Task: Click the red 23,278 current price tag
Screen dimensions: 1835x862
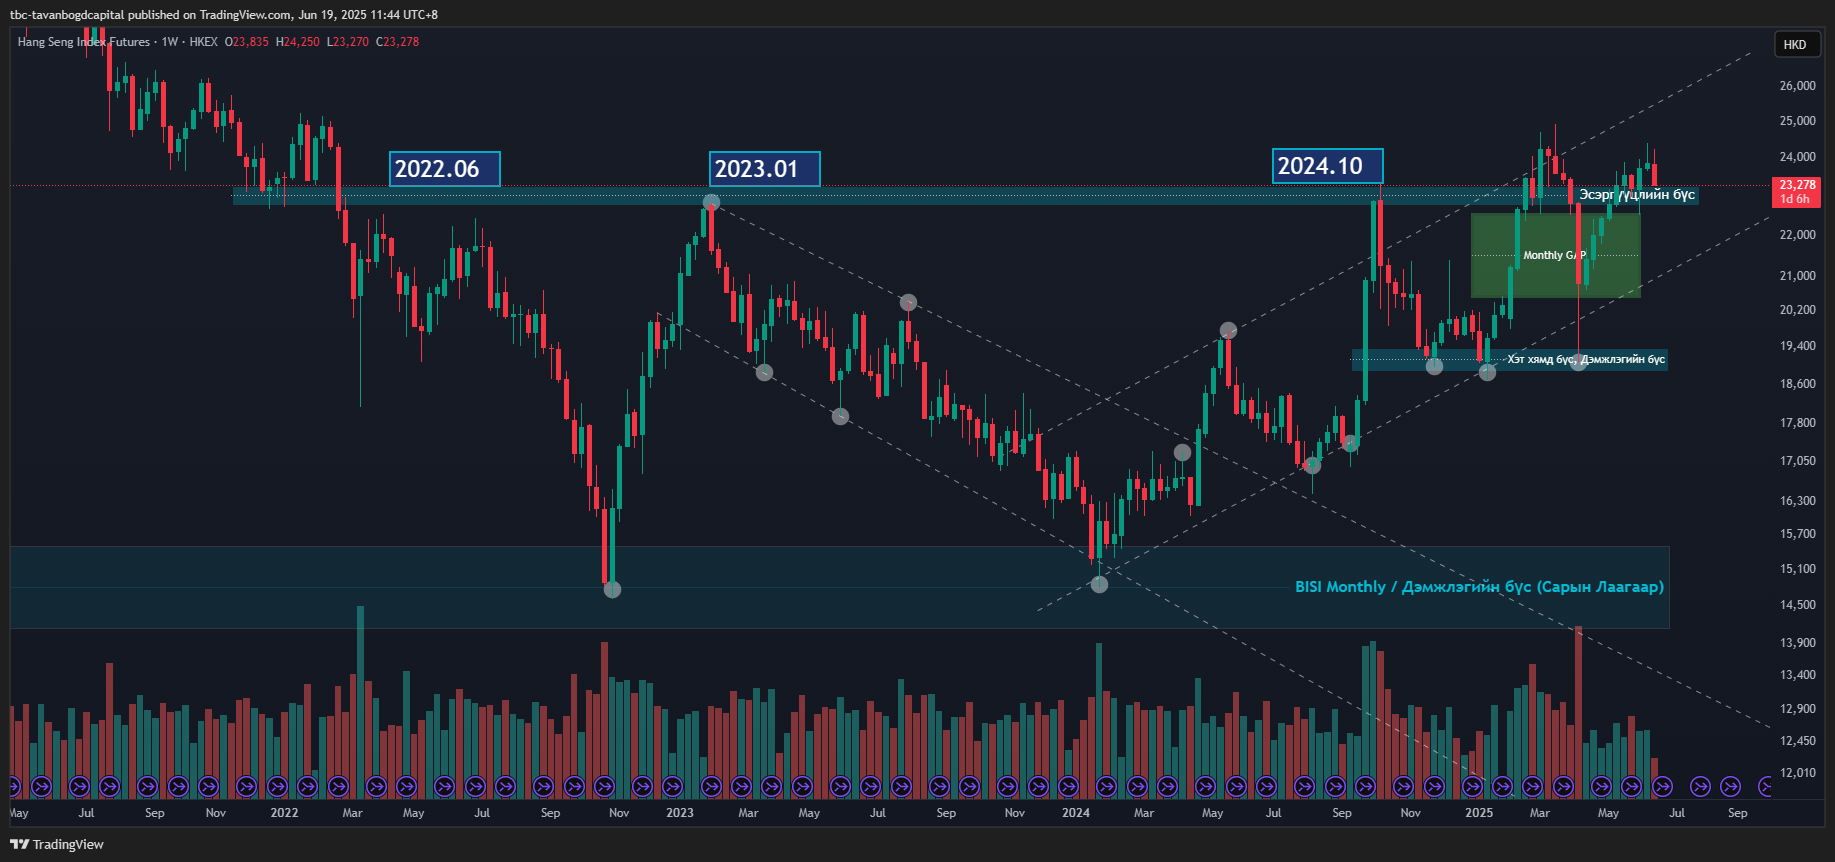Action: point(1797,191)
